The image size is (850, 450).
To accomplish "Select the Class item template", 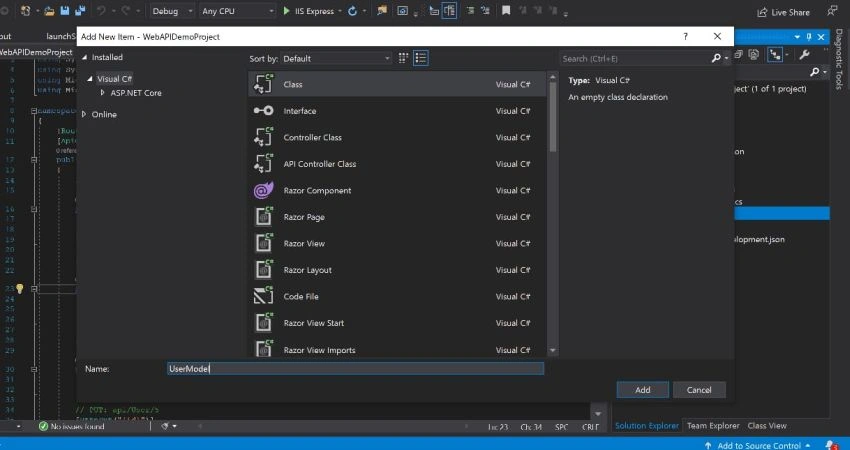I will tap(397, 84).
